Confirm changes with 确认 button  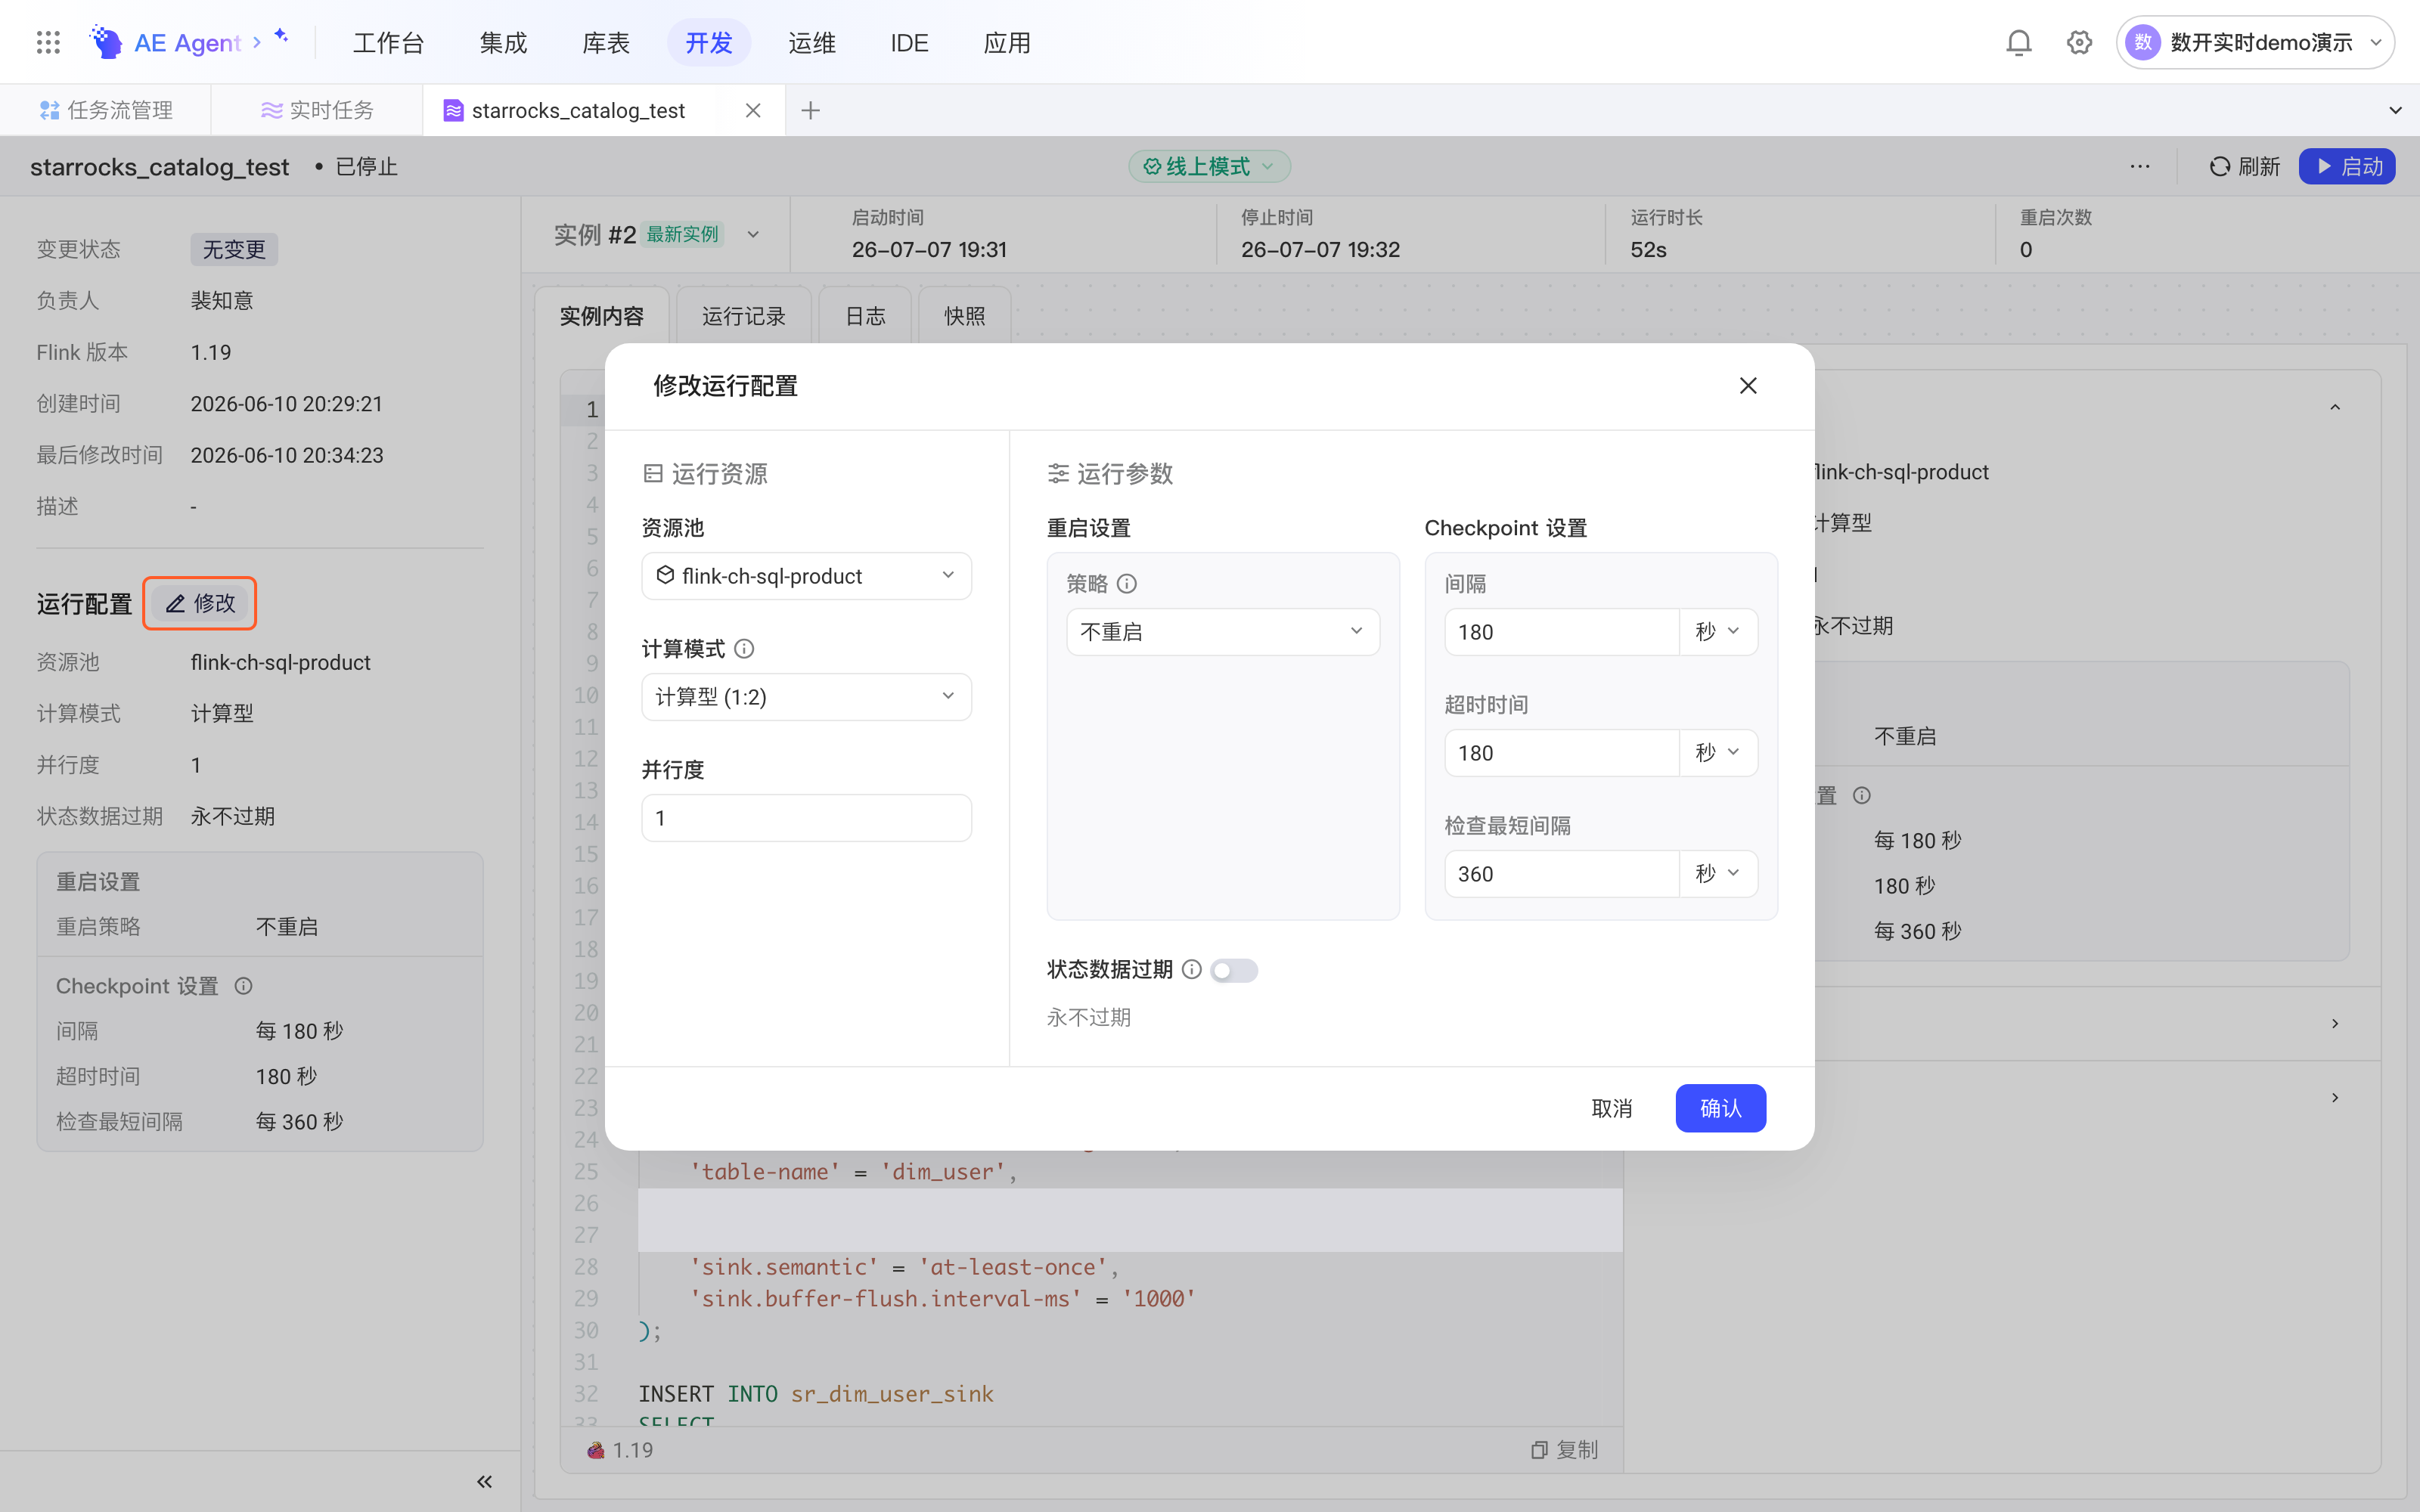pos(1720,1108)
